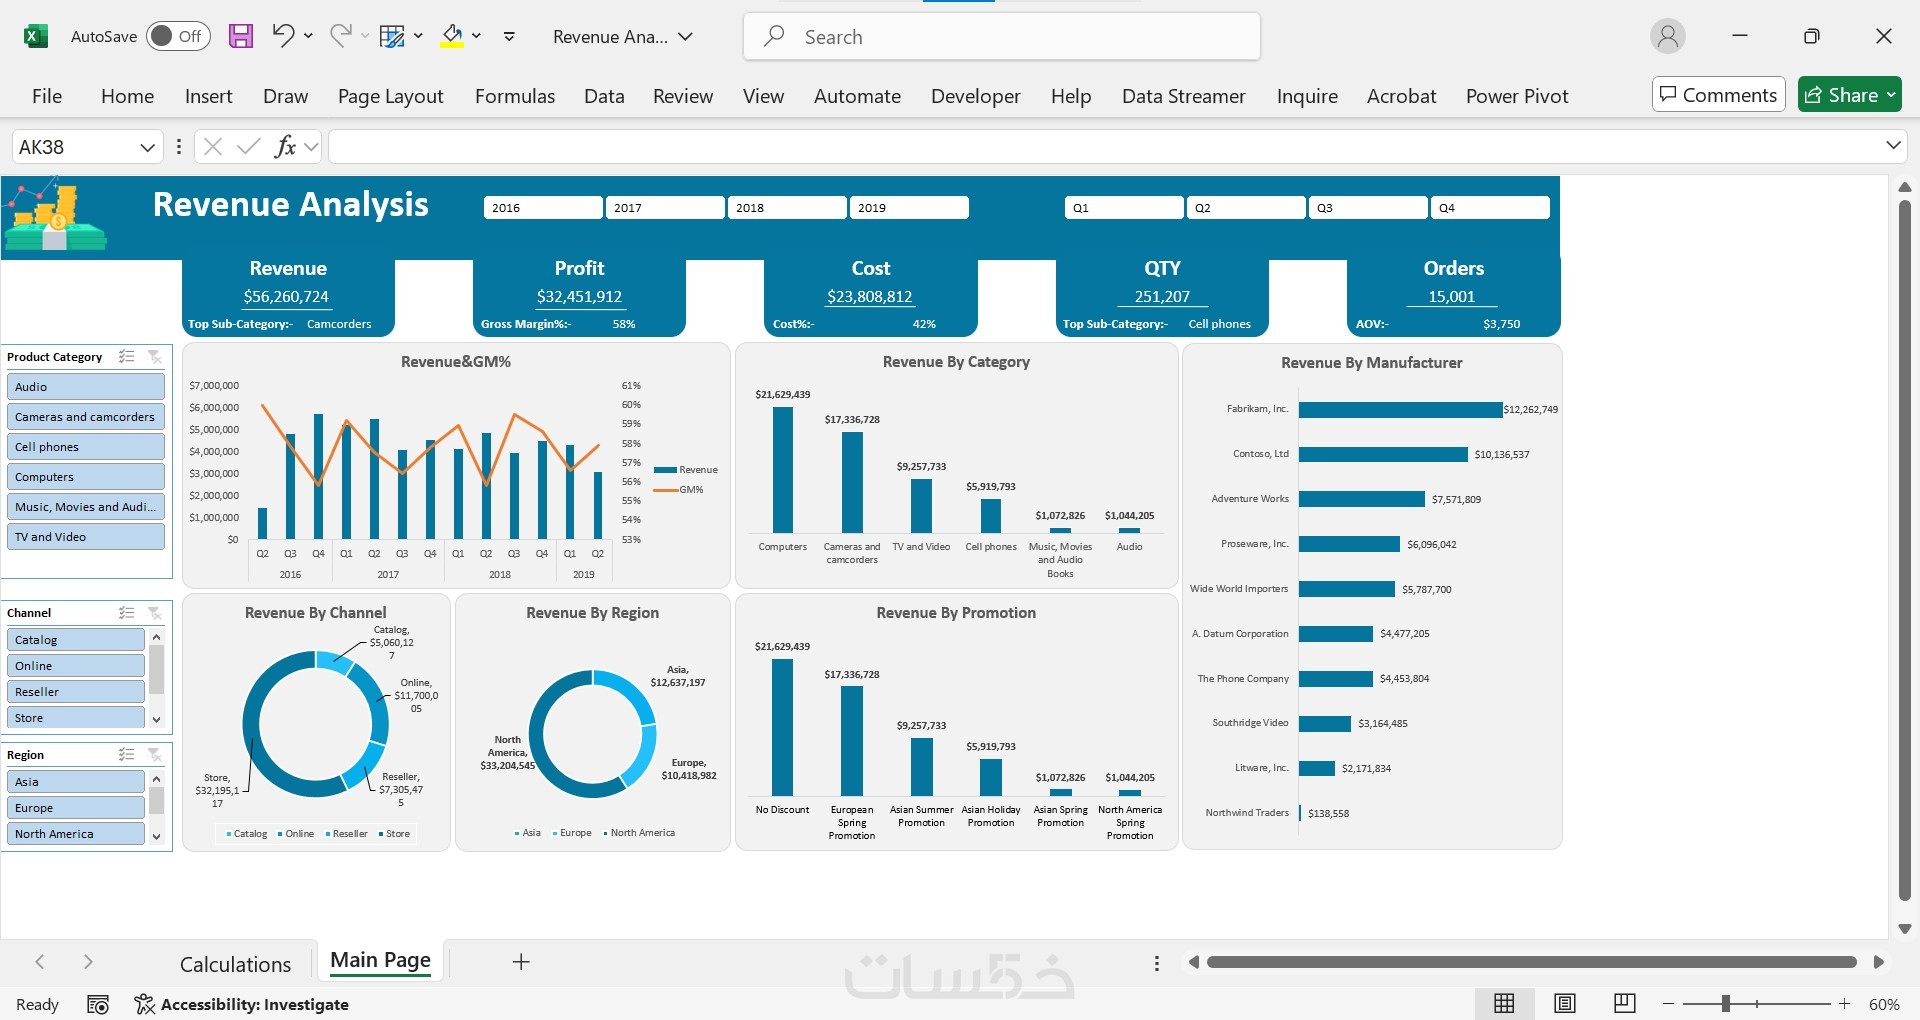Image resolution: width=1920 pixels, height=1020 pixels.
Task: Open the File menu
Action: [x=47, y=96]
